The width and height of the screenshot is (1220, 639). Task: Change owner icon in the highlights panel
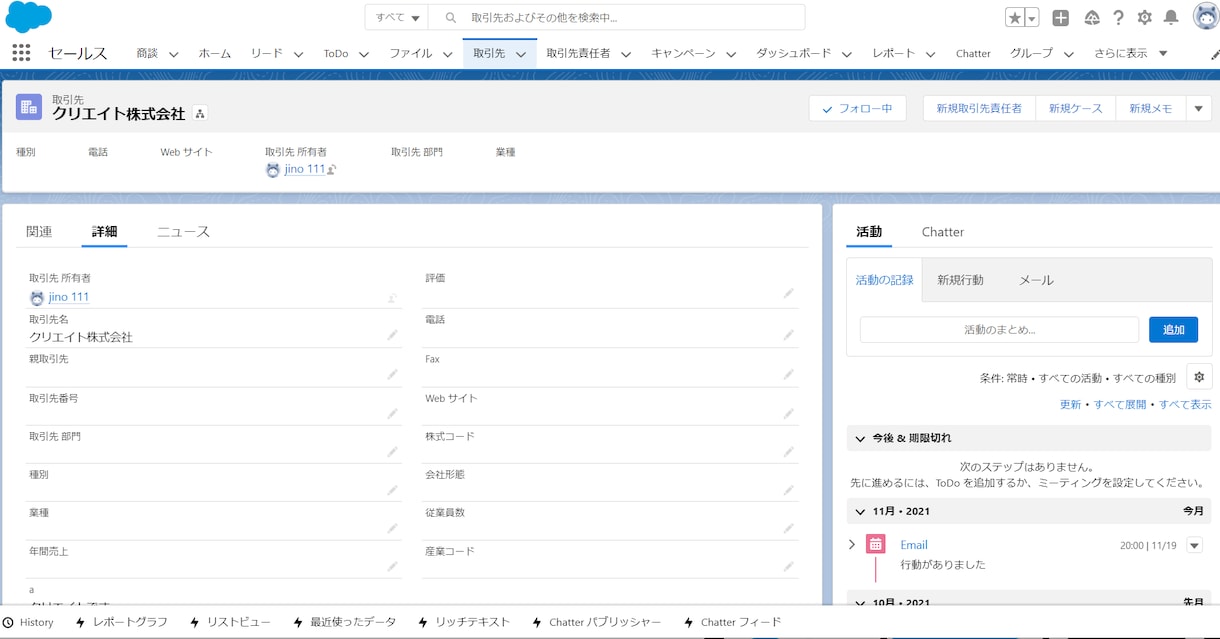(332, 170)
